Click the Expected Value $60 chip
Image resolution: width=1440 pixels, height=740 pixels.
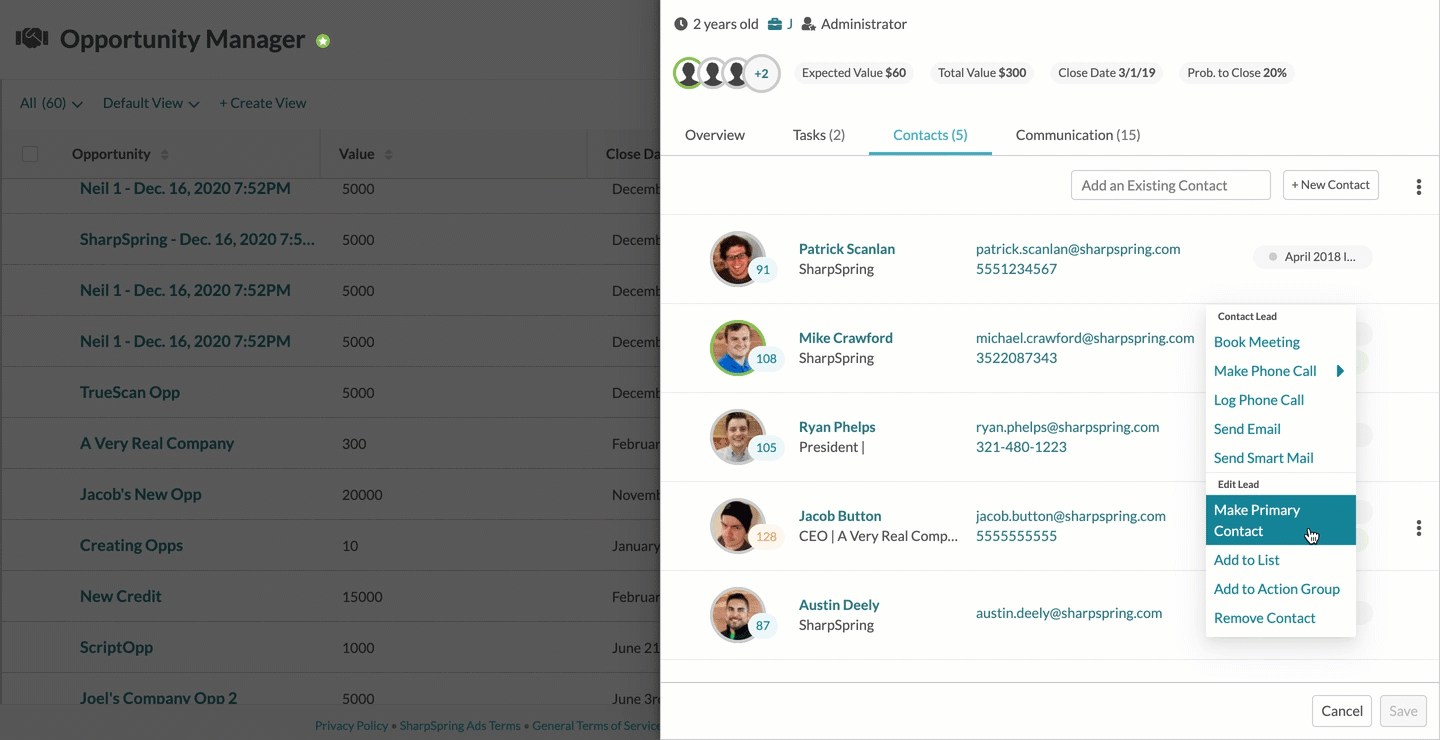[x=854, y=73]
